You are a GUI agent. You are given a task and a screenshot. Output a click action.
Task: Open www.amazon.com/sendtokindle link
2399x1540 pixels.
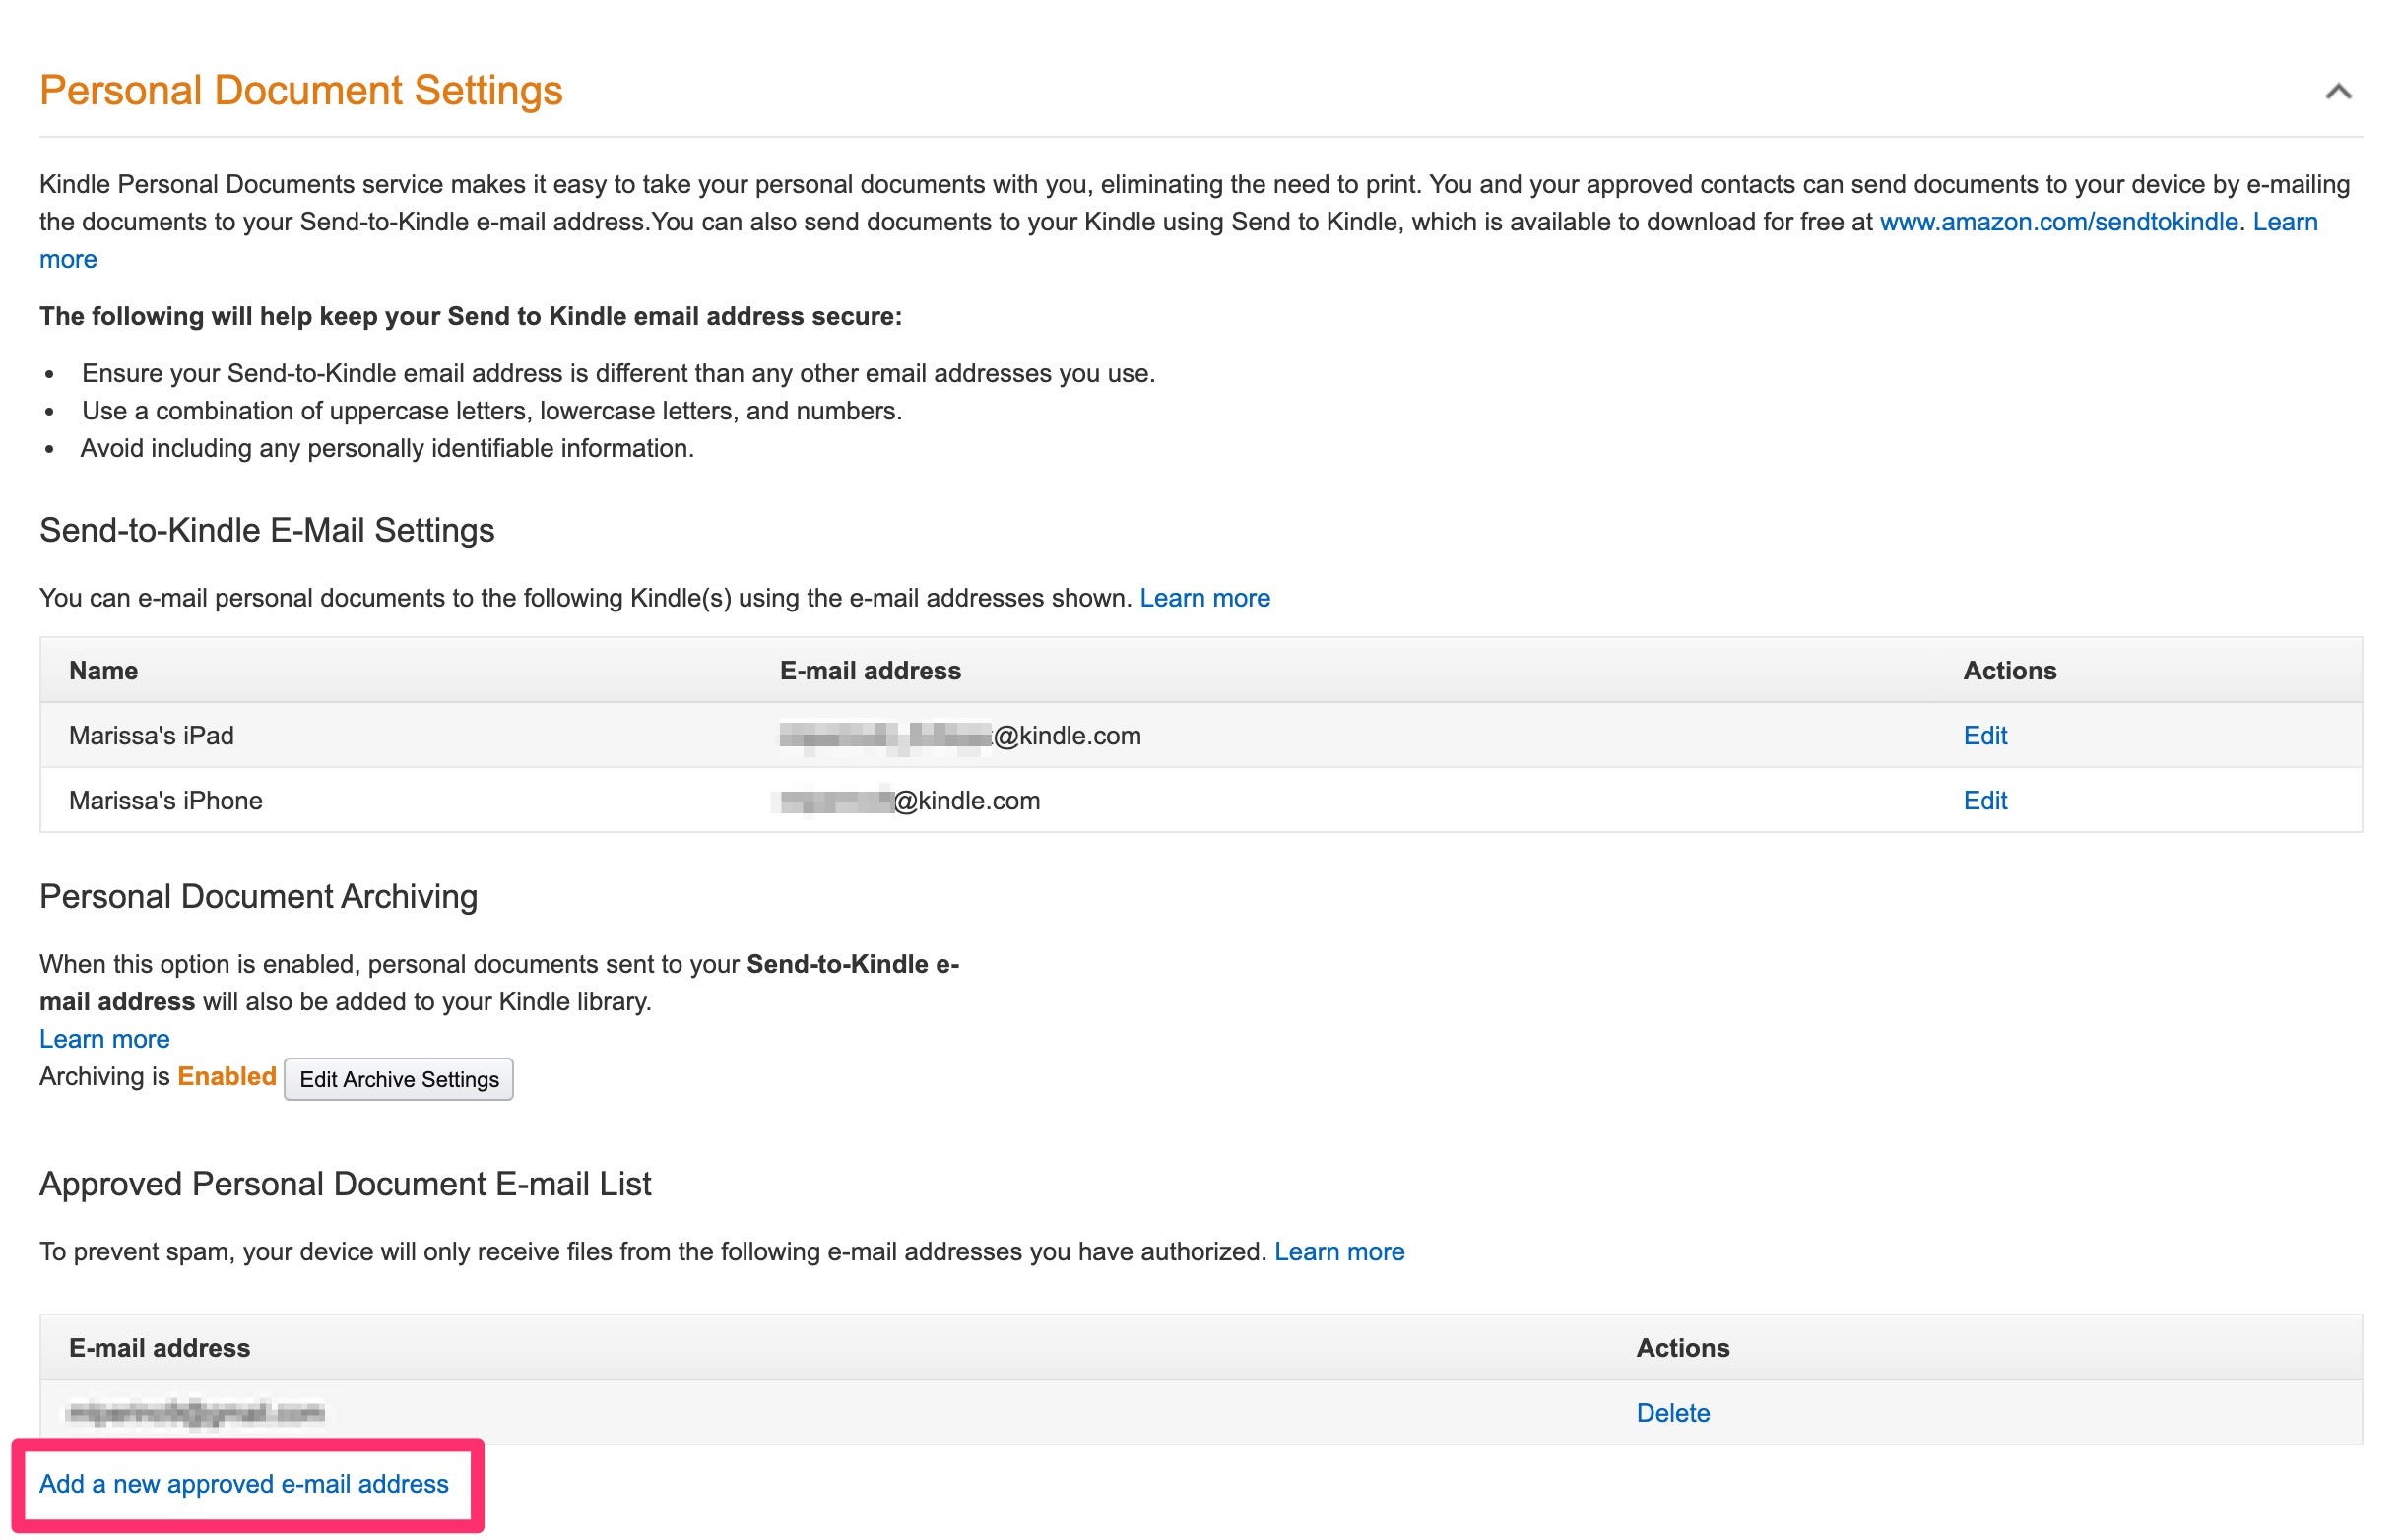click(2055, 221)
